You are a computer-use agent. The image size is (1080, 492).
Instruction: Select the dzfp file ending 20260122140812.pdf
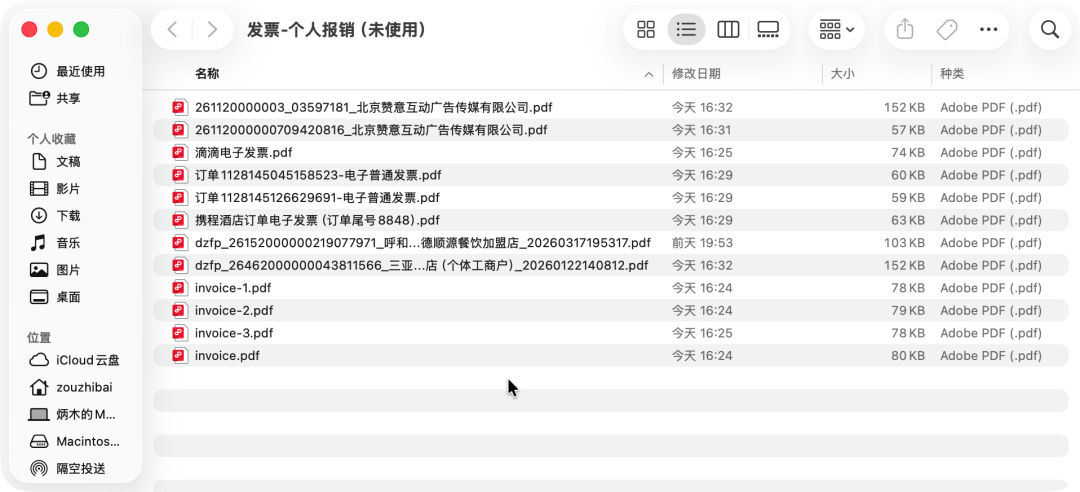point(610,265)
